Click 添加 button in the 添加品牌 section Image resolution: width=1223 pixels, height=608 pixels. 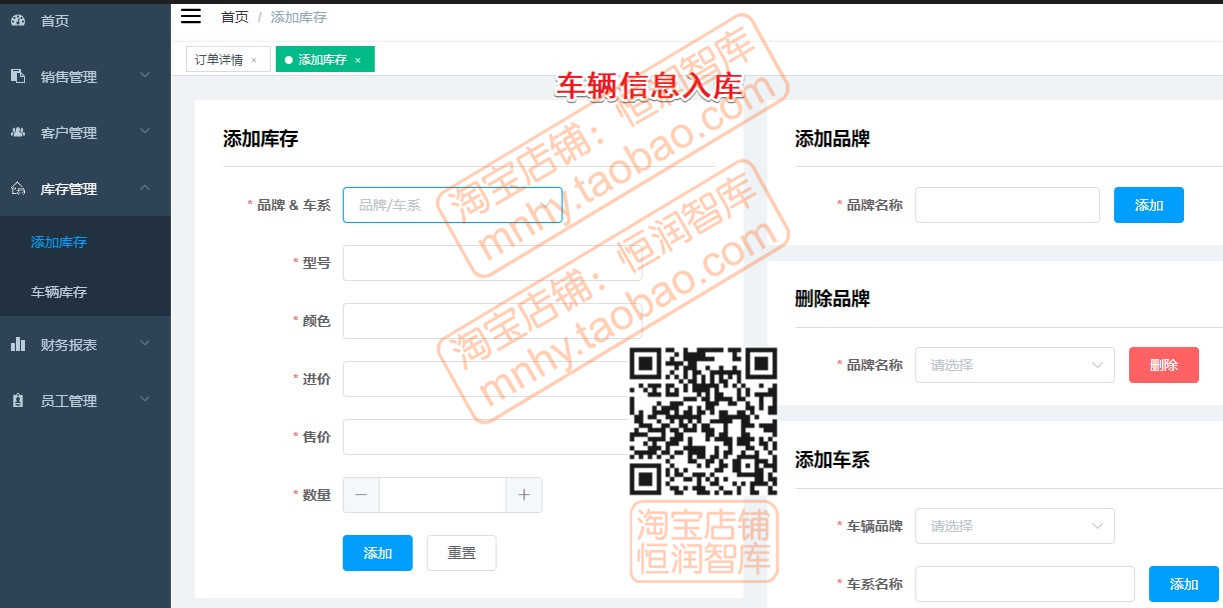1149,205
